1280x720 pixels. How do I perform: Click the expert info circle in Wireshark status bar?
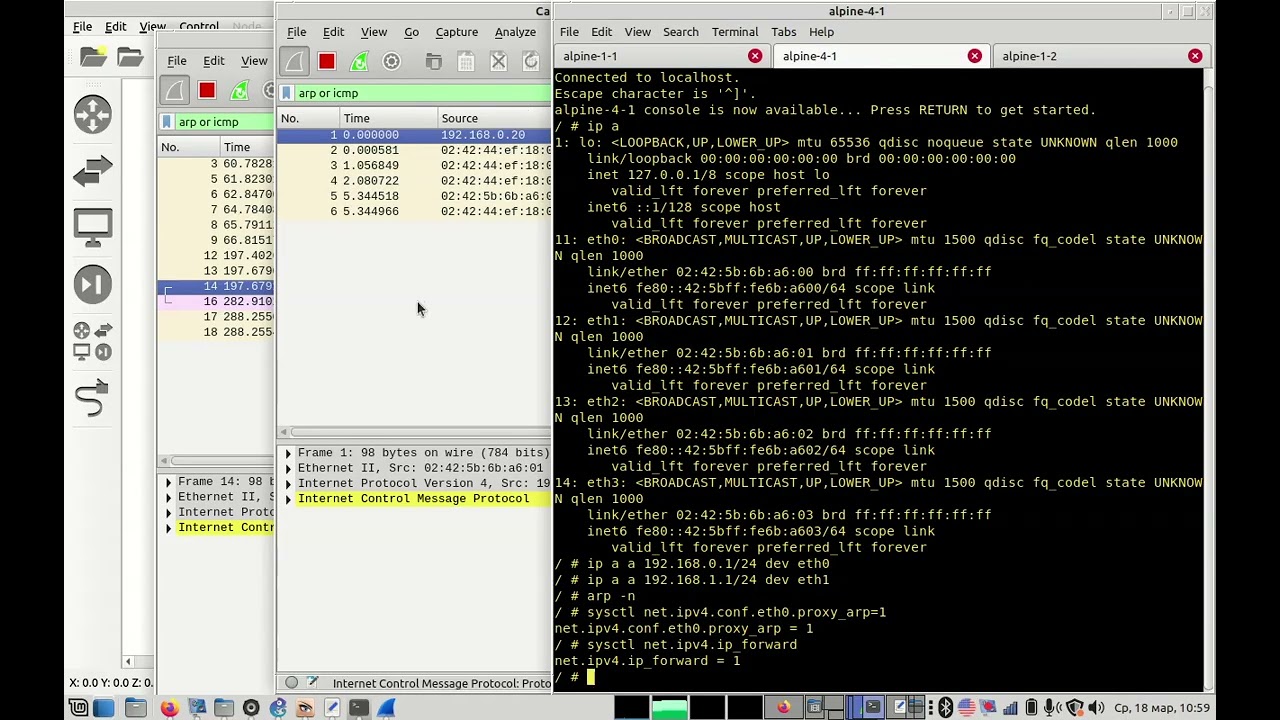click(291, 683)
